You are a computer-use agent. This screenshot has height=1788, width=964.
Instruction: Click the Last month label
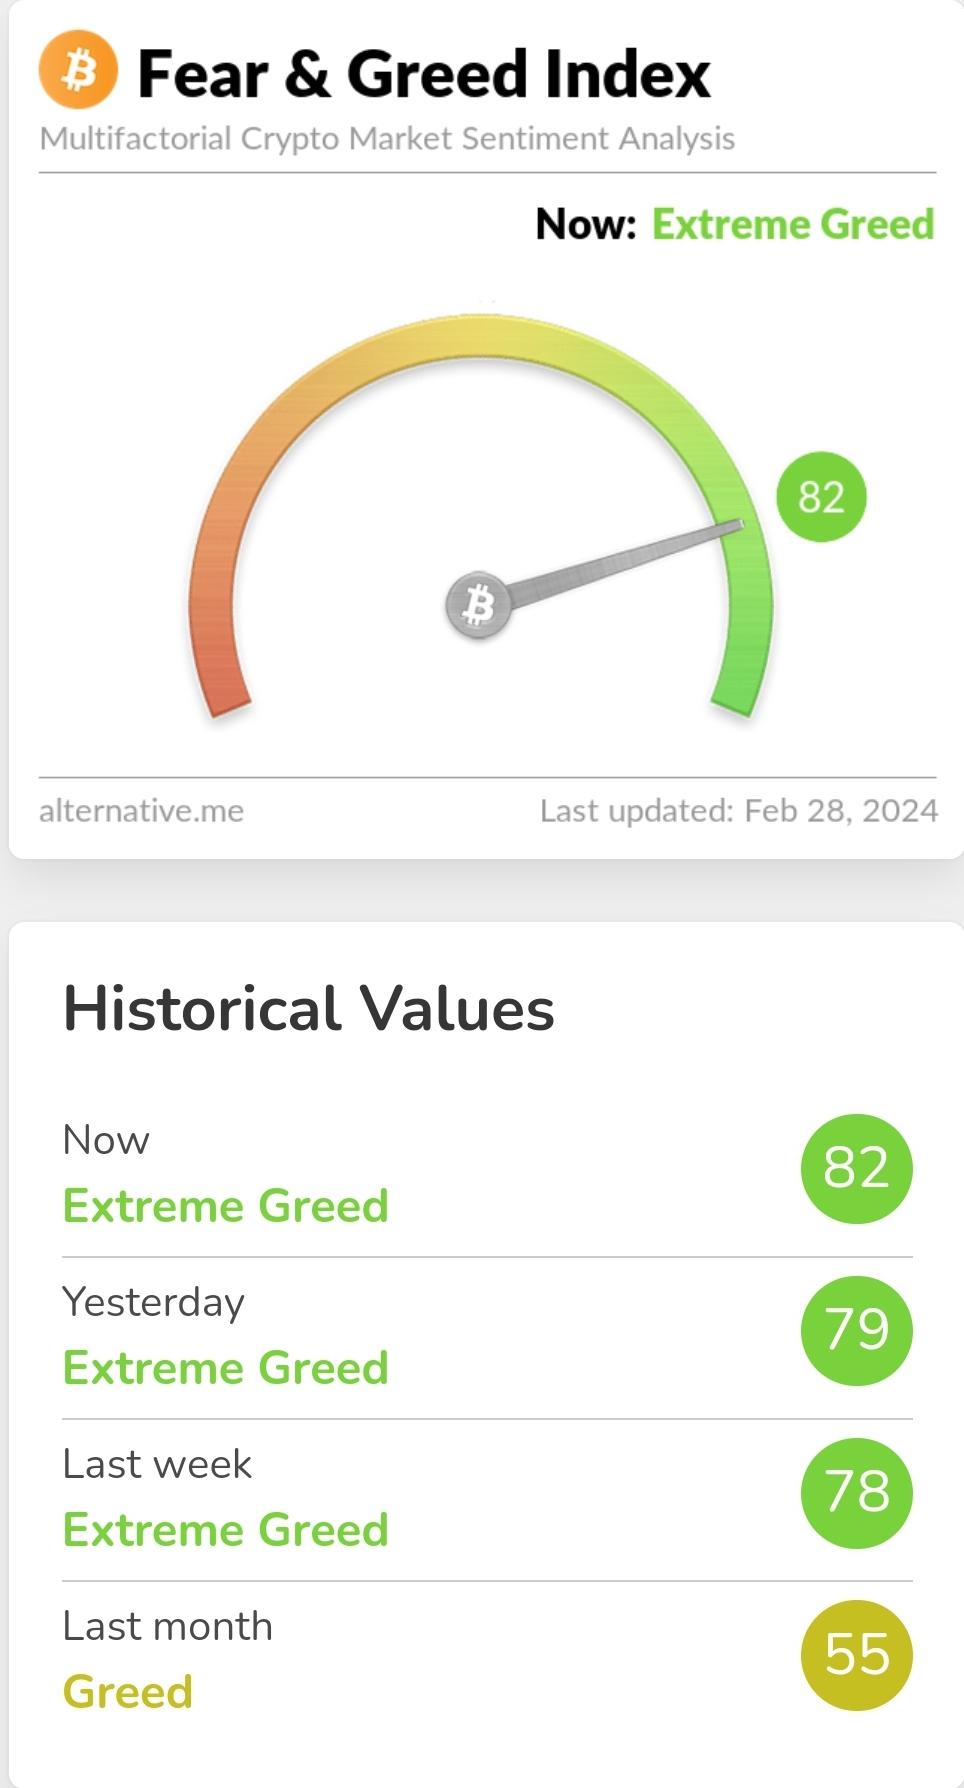pos(167,1626)
